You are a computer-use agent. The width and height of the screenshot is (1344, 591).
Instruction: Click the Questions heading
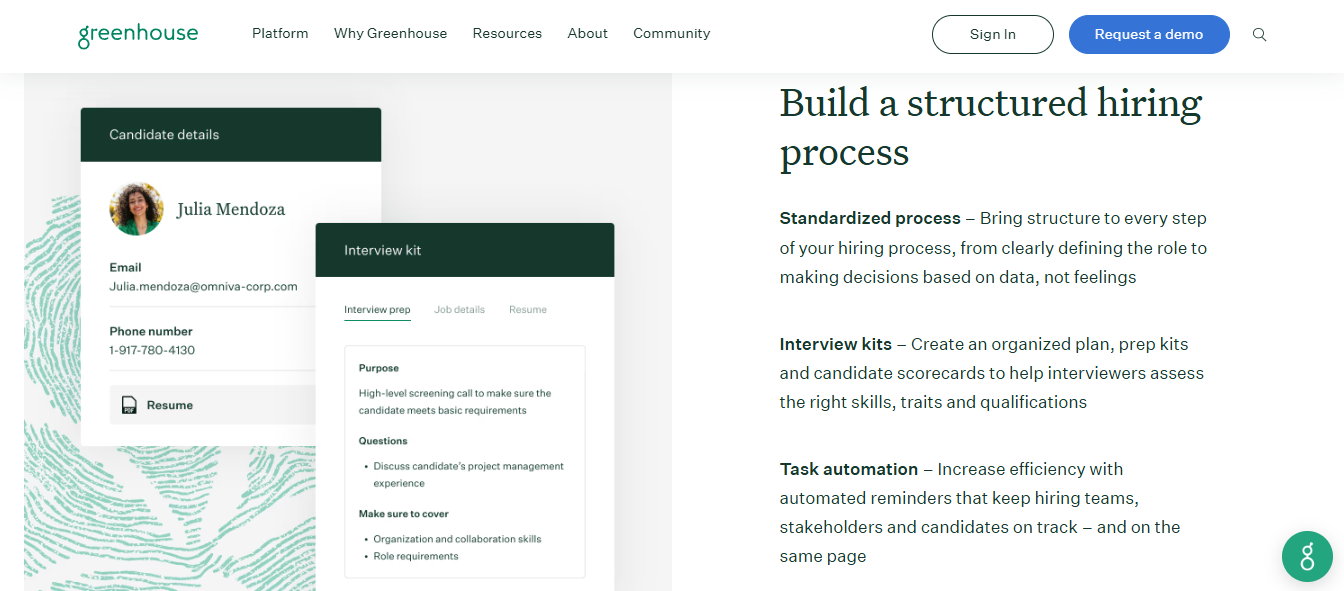click(x=383, y=440)
